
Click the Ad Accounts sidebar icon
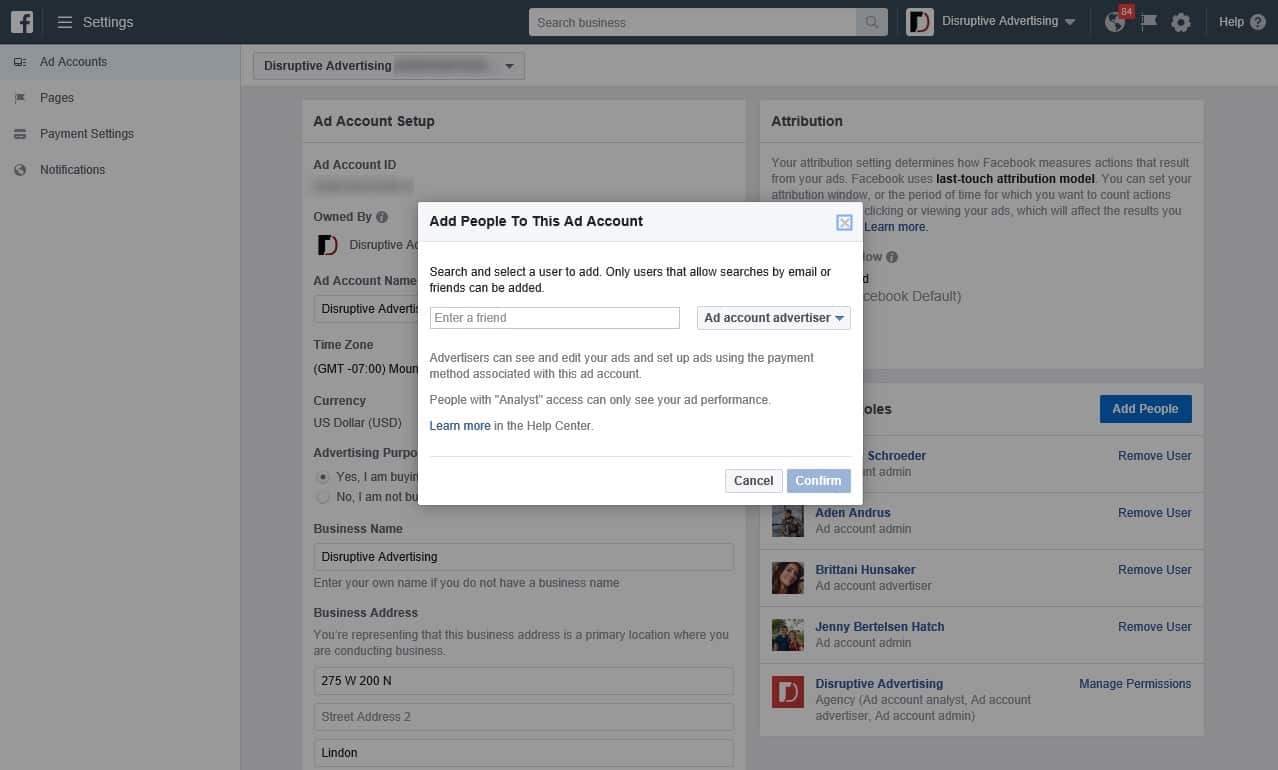point(20,62)
